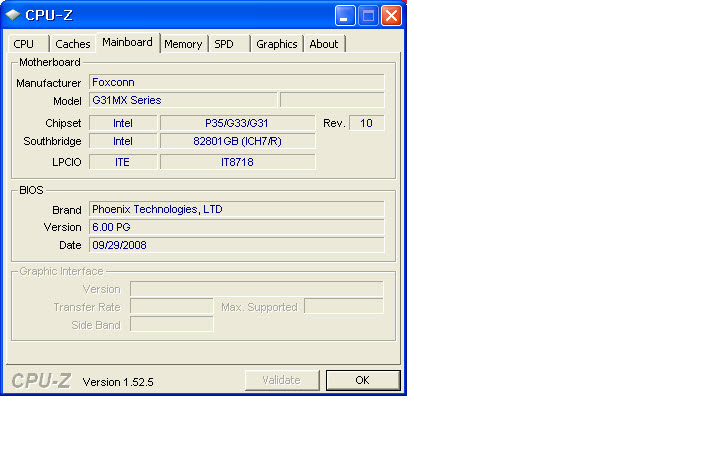Go to the About tab
This screenshot has width=720, height=450.
click(x=324, y=44)
